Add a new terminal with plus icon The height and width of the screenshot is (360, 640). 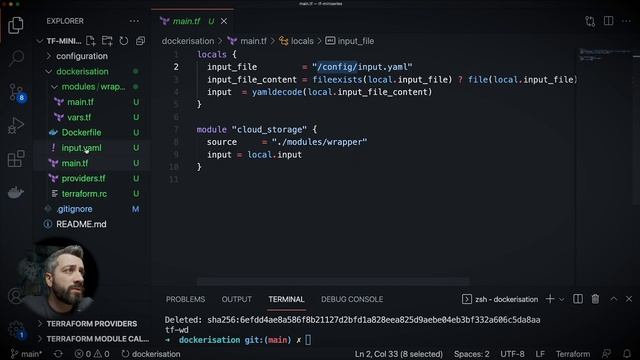pos(550,299)
